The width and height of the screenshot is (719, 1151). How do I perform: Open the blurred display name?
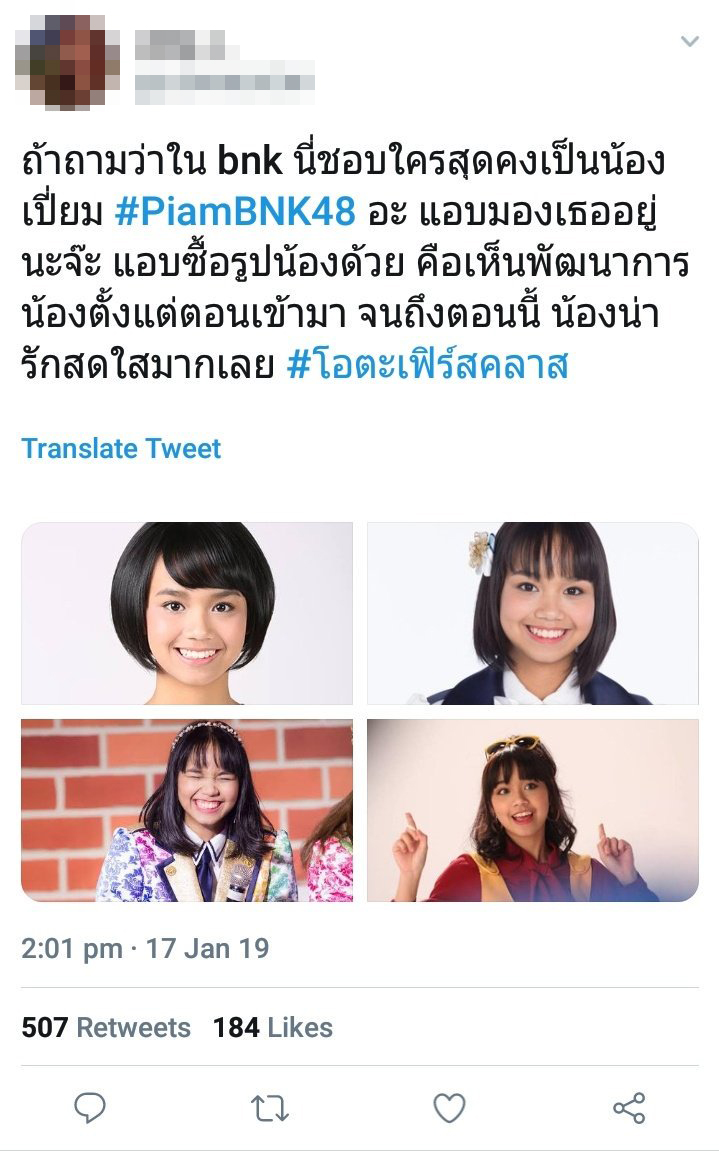coord(180,46)
